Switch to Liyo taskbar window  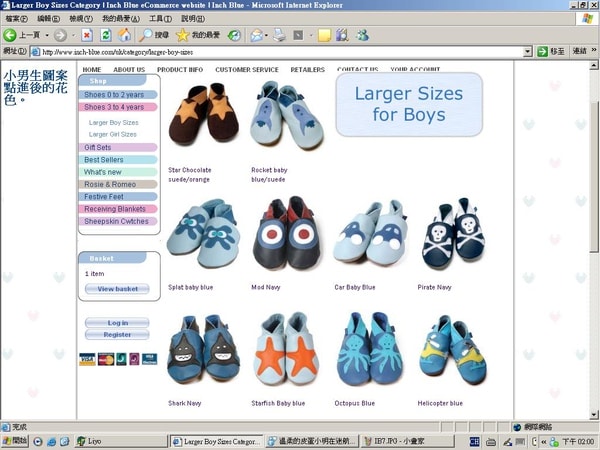(121, 441)
